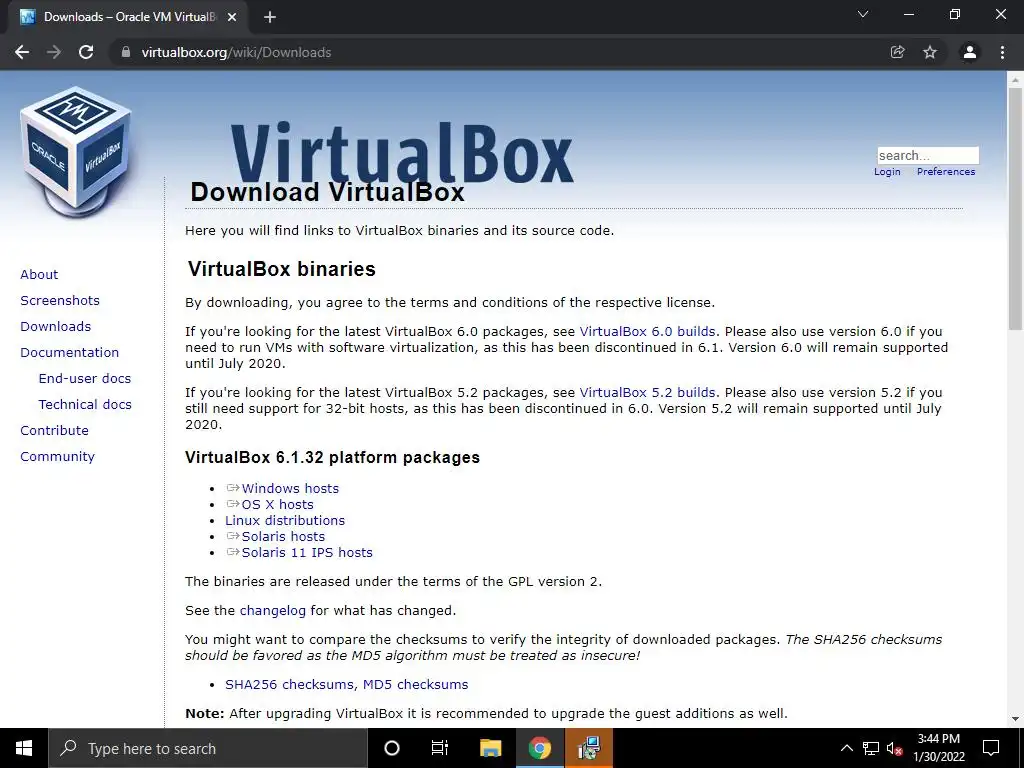
Task: Open the Windows Start menu
Action: pos(24,748)
